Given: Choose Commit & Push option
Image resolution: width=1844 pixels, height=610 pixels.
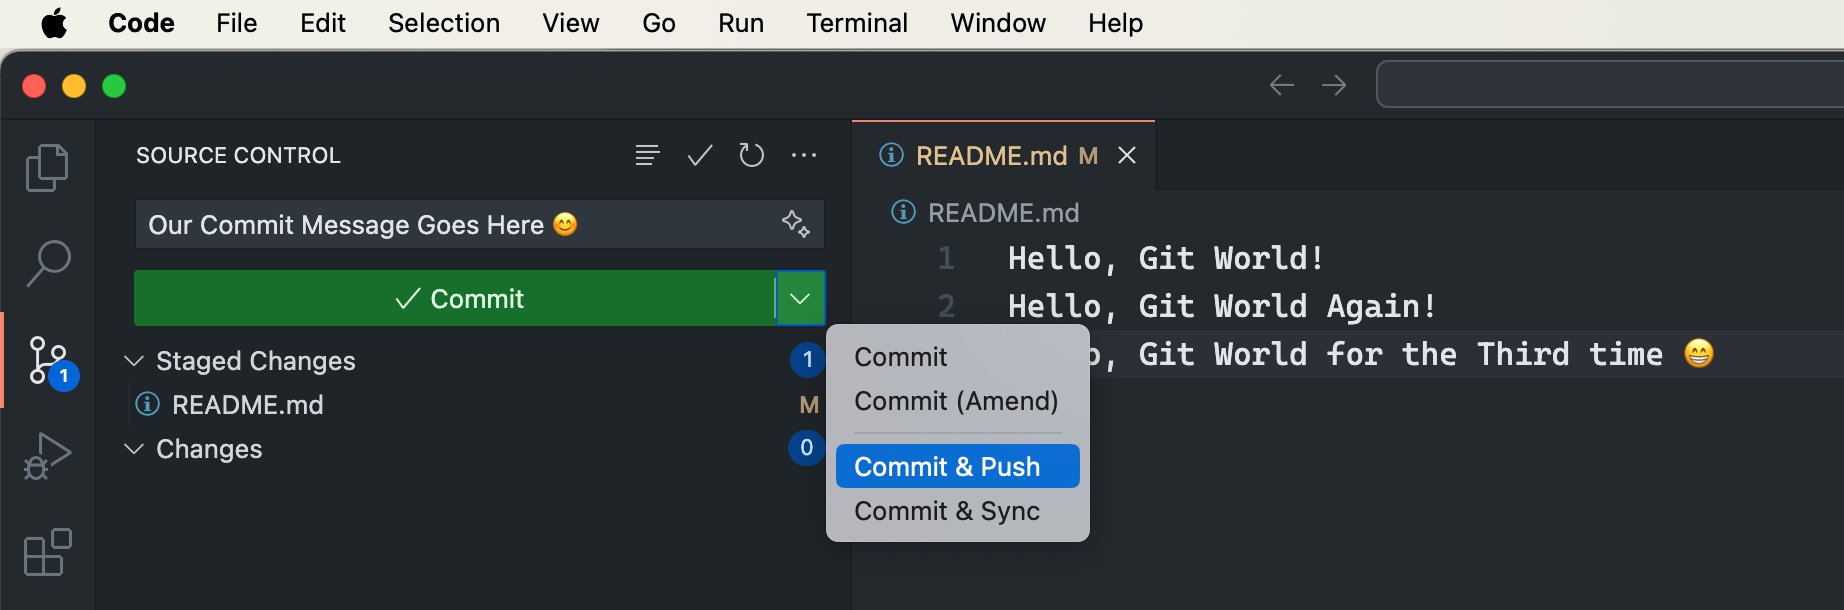Looking at the screenshot, I should pyautogui.click(x=957, y=467).
